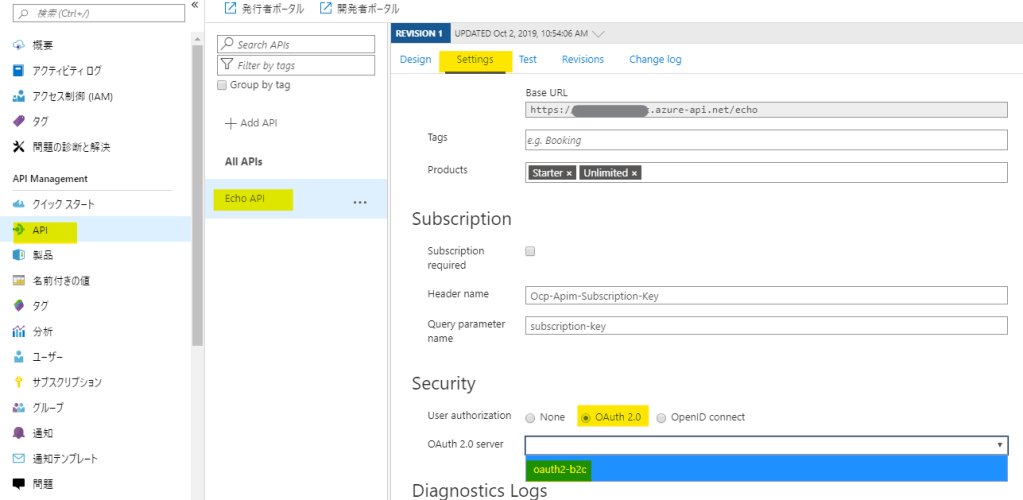The image size is (1023, 500).
Task: Click the アクセス制御 (IAM) people icon
Action: pos(18,96)
